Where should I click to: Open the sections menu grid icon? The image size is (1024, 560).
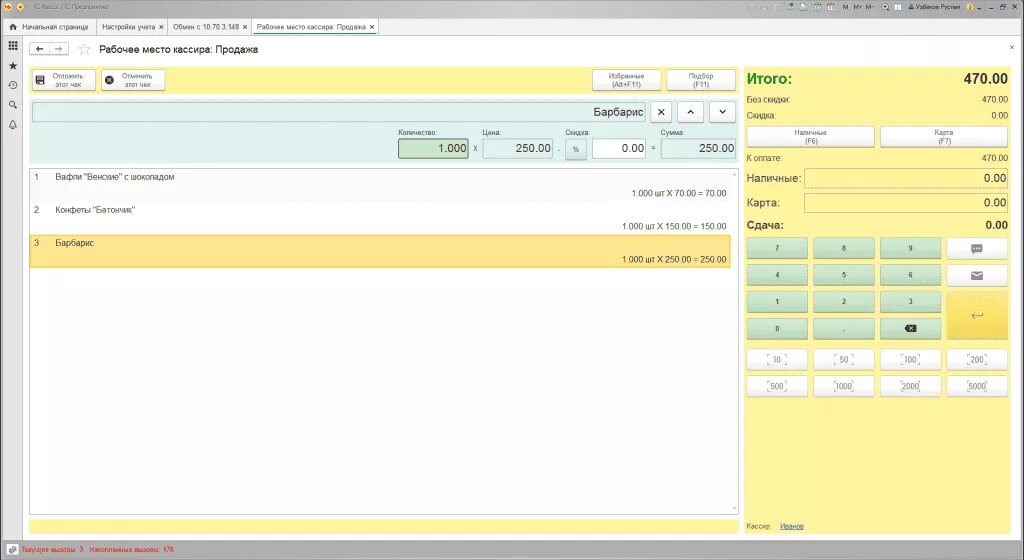click(12, 46)
